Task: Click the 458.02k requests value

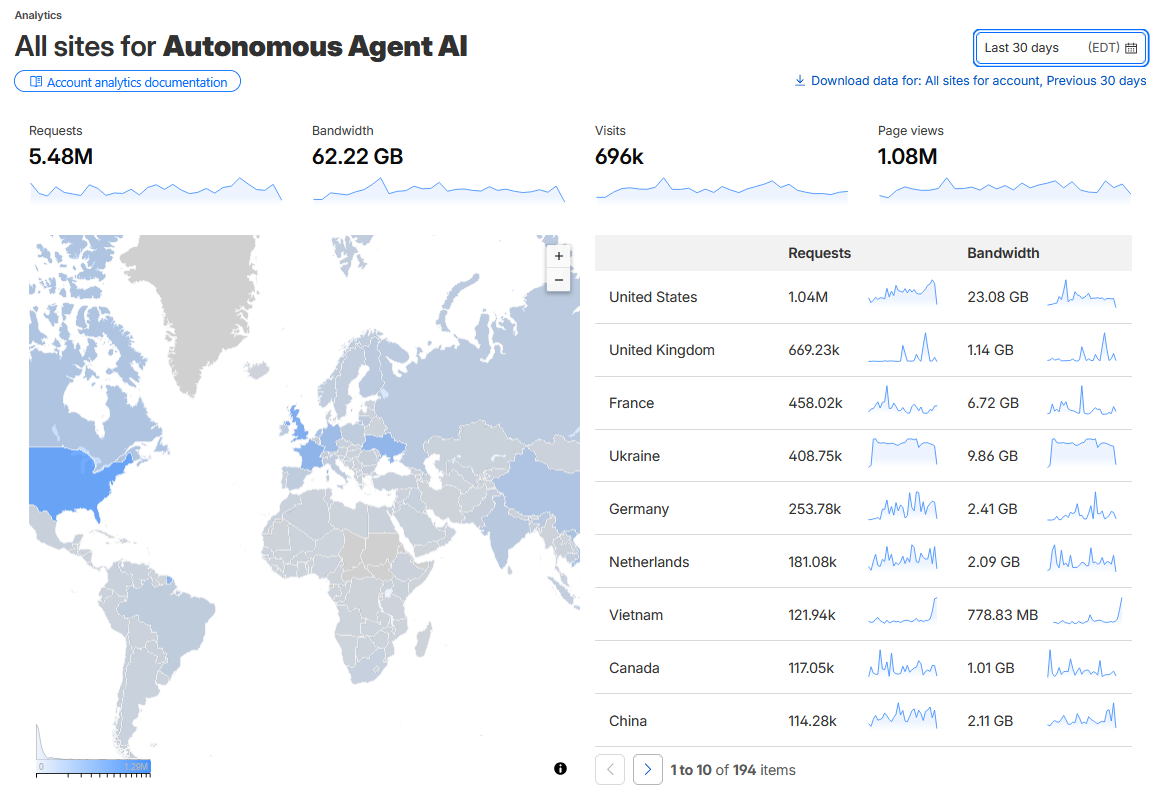Action: [816, 403]
